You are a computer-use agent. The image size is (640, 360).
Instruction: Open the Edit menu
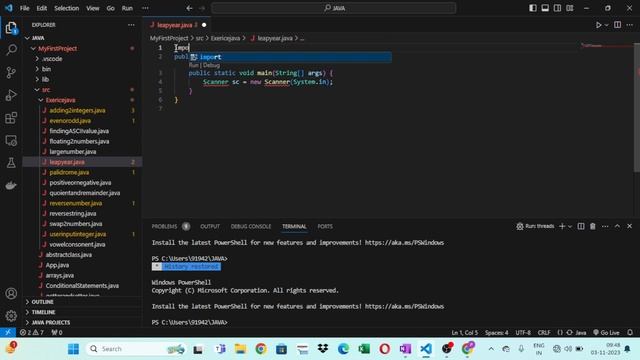(42, 8)
